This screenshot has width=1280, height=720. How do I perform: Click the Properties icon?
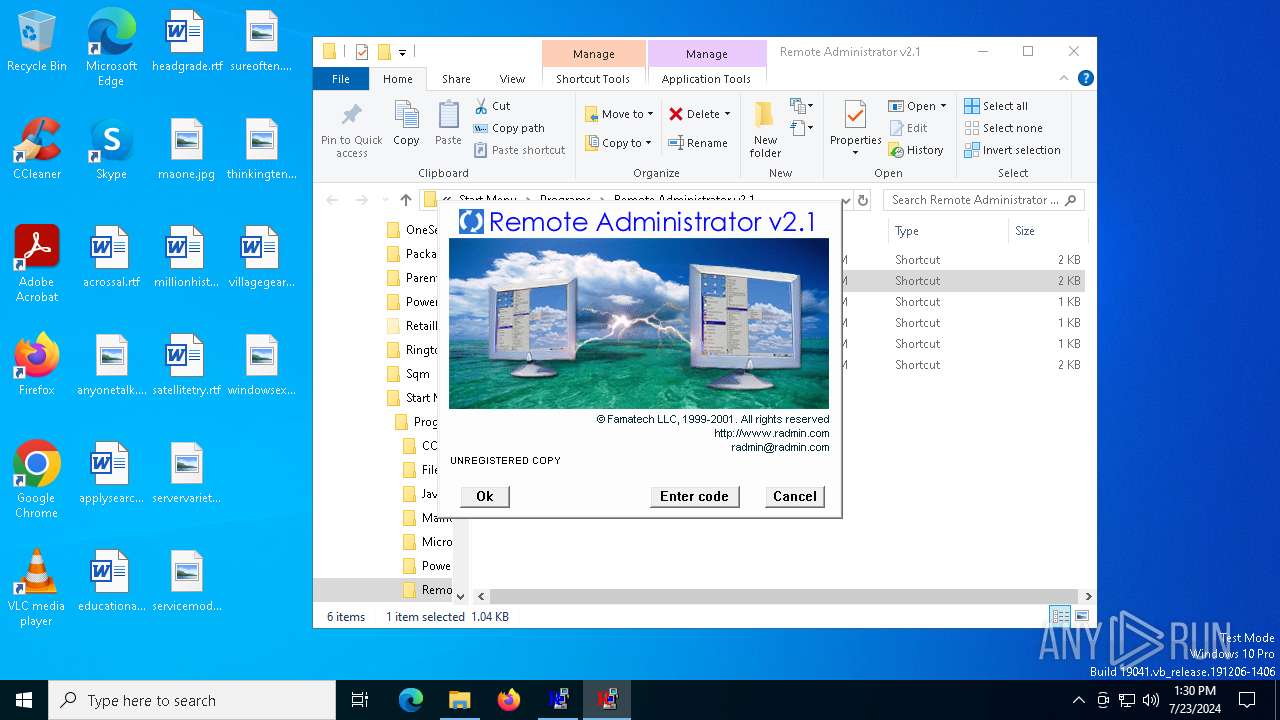[x=855, y=116]
